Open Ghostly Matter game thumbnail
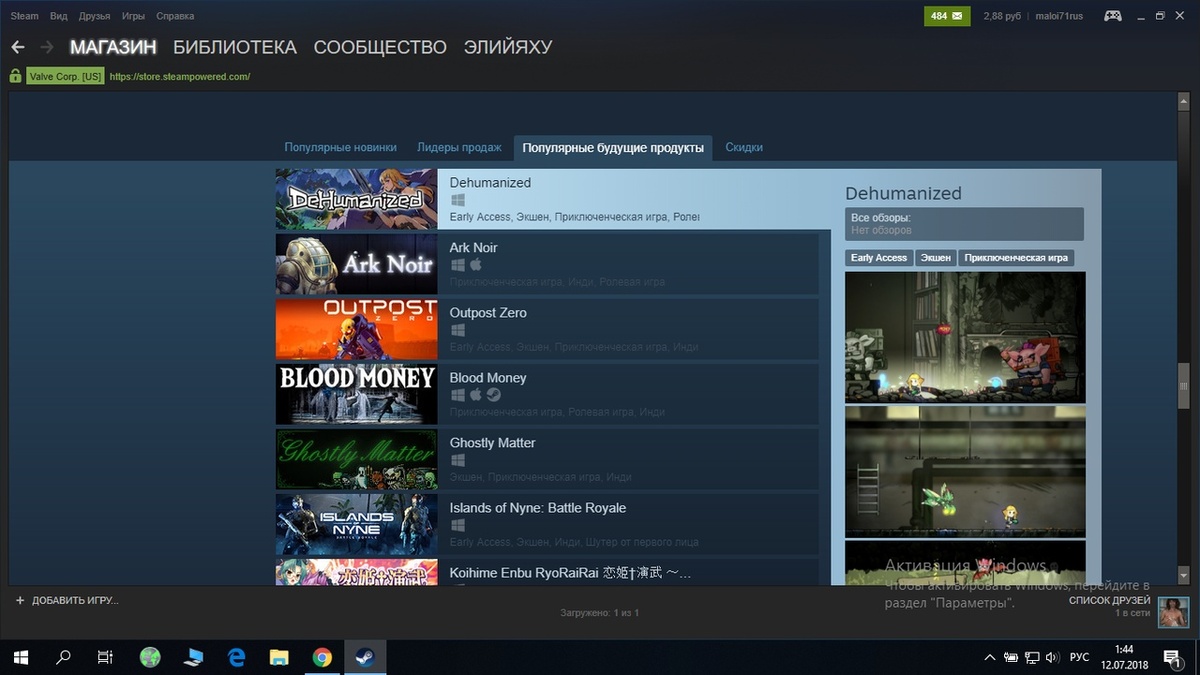Image resolution: width=1200 pixels, height=675 pixels. coord(356,459)
